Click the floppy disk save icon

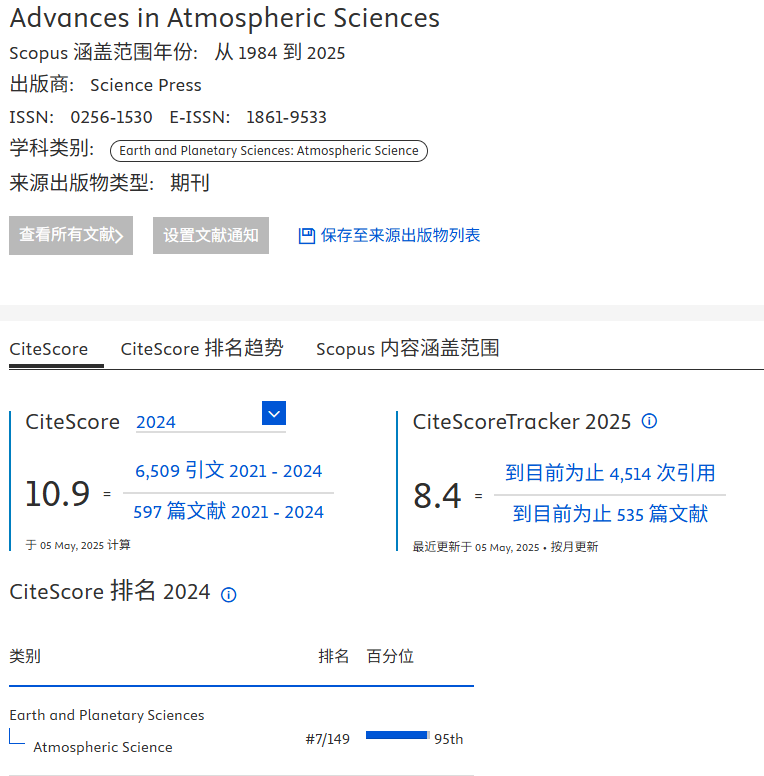(307, 236)
